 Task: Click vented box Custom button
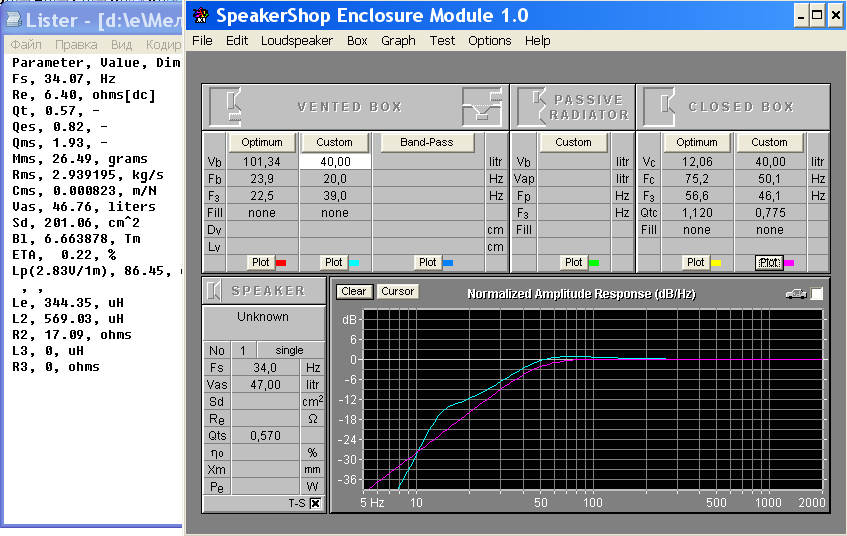tap(334, 142)
